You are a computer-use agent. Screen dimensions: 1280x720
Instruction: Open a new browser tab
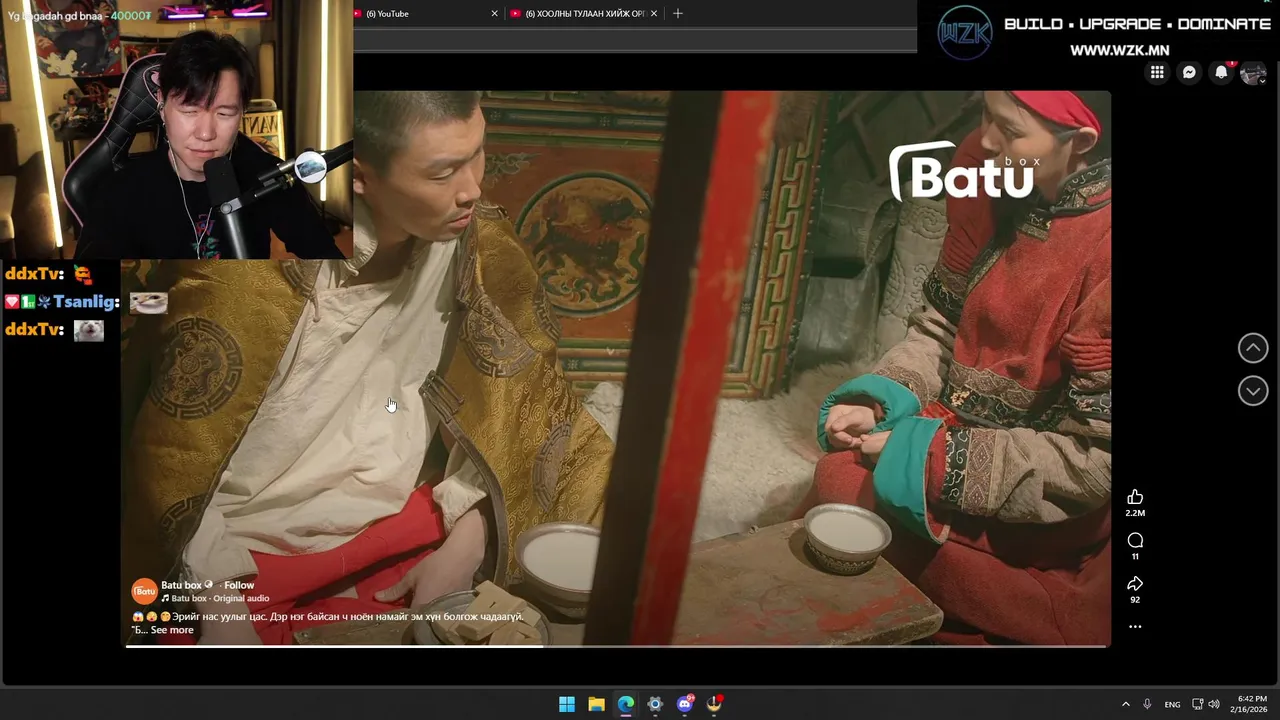tap(678, 14)
